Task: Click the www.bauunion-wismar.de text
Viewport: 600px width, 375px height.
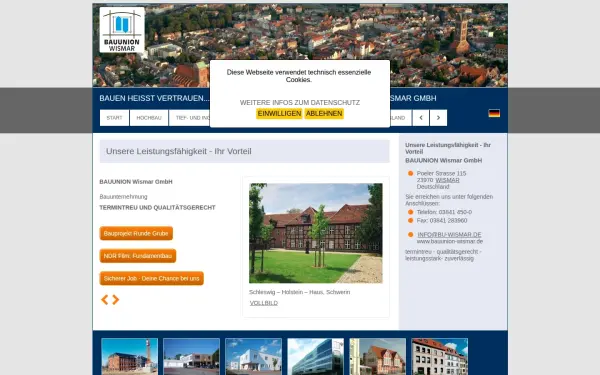Action: pyautogui.click(x=450, y=241)
